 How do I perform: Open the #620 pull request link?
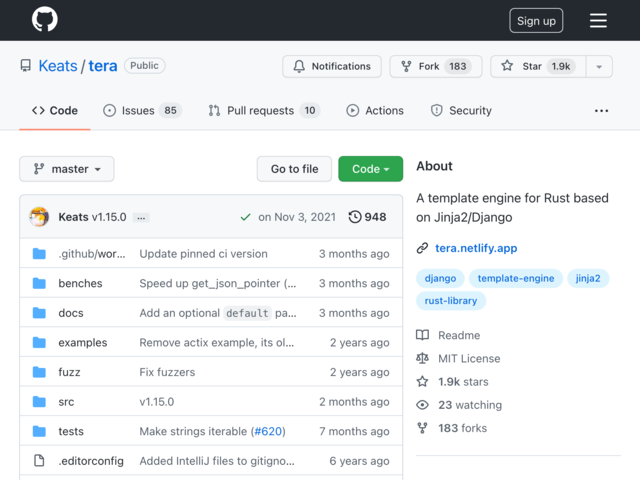[x=268, y=431]
